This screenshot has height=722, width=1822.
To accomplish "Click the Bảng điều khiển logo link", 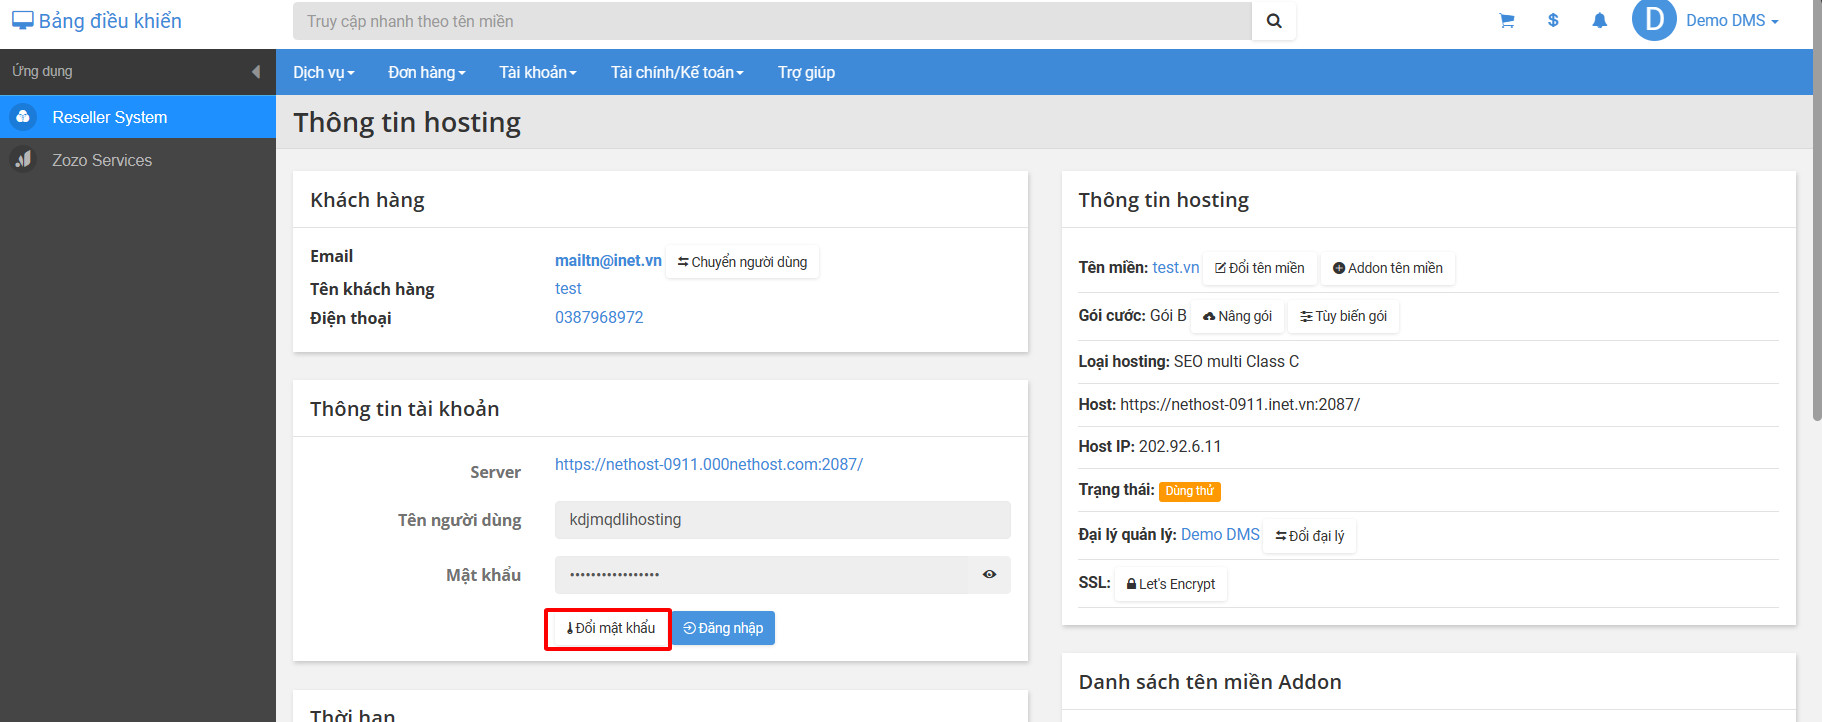I will coord(97,21).
